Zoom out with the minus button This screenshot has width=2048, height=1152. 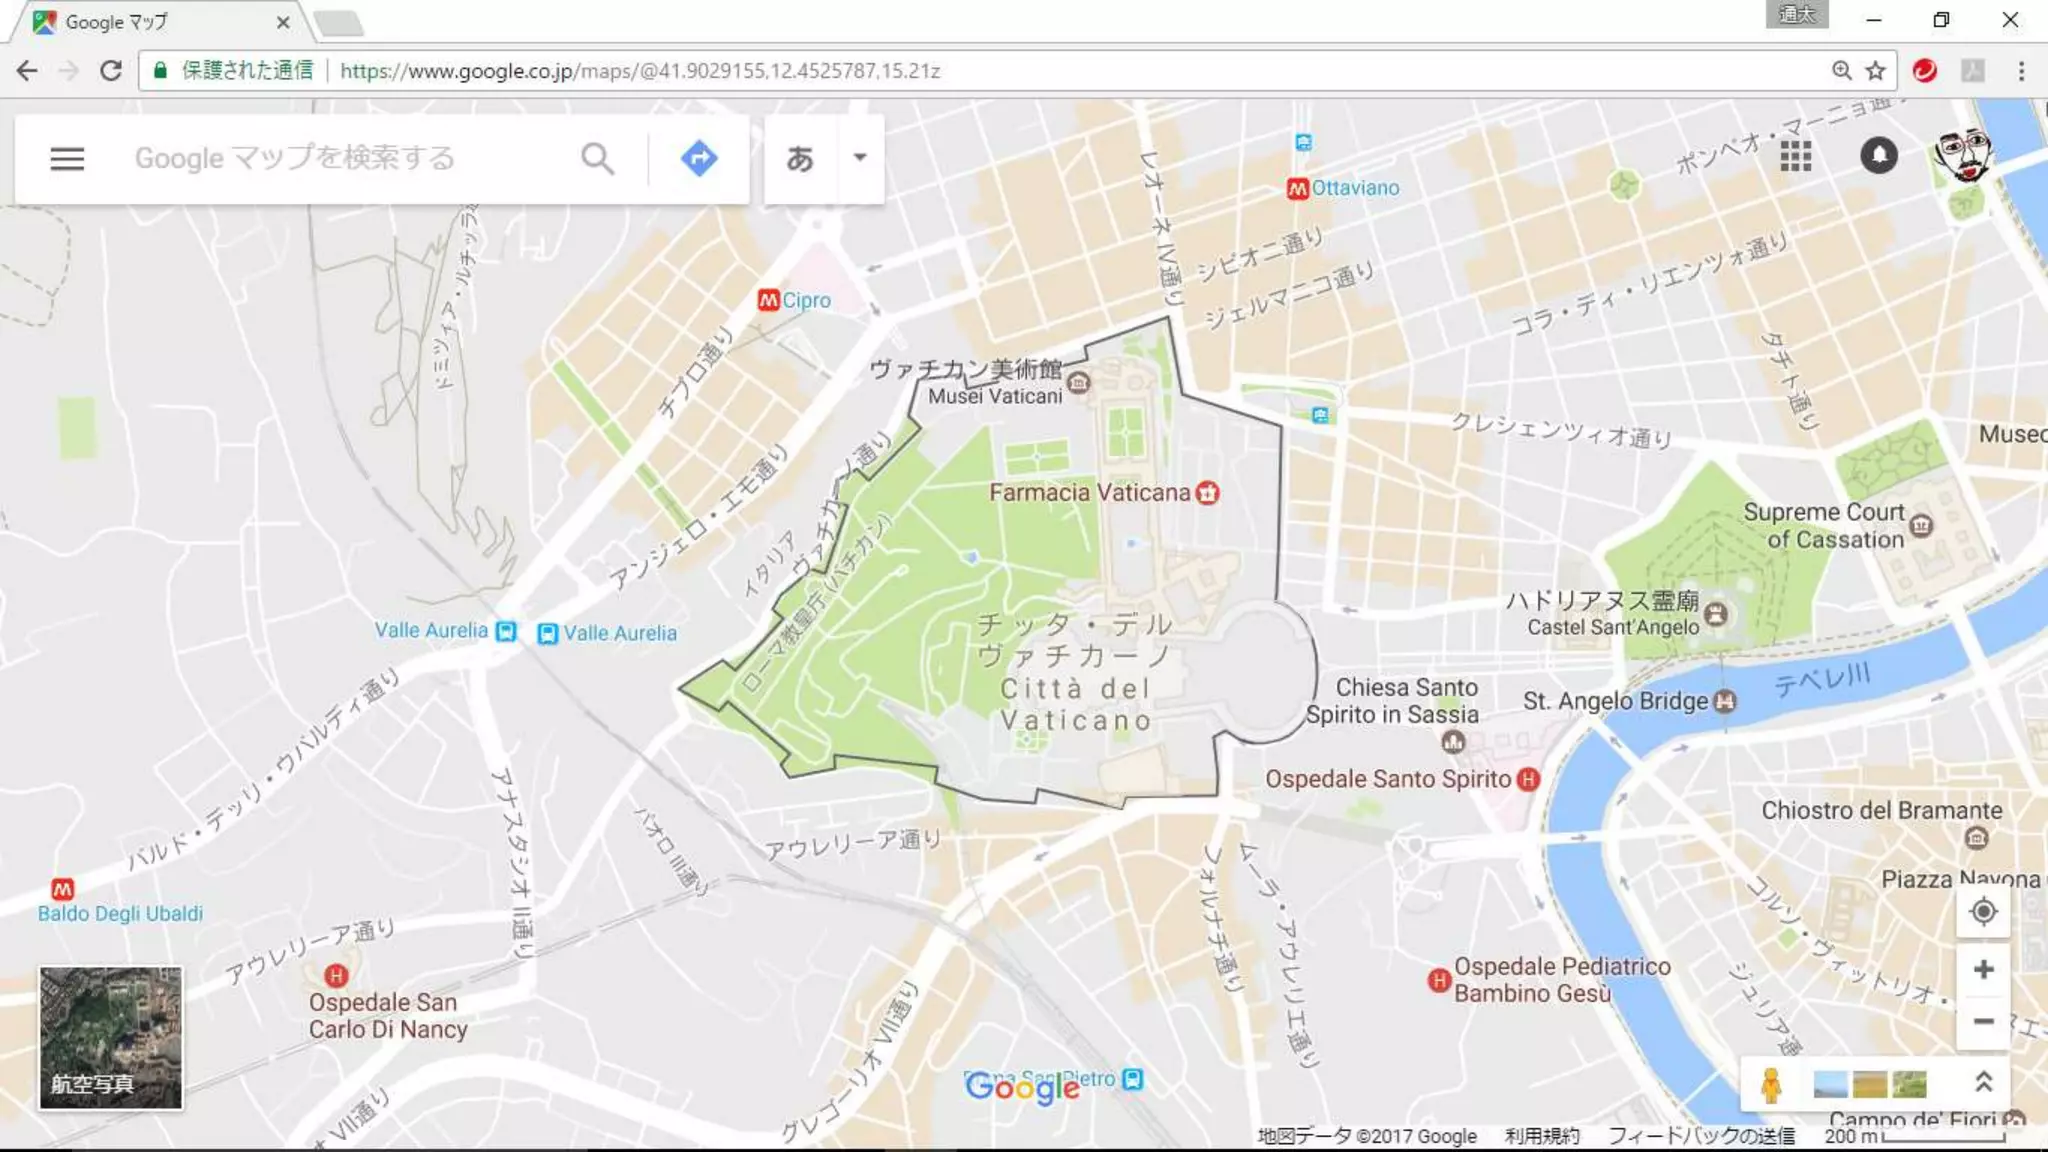pos(1983,1021)
